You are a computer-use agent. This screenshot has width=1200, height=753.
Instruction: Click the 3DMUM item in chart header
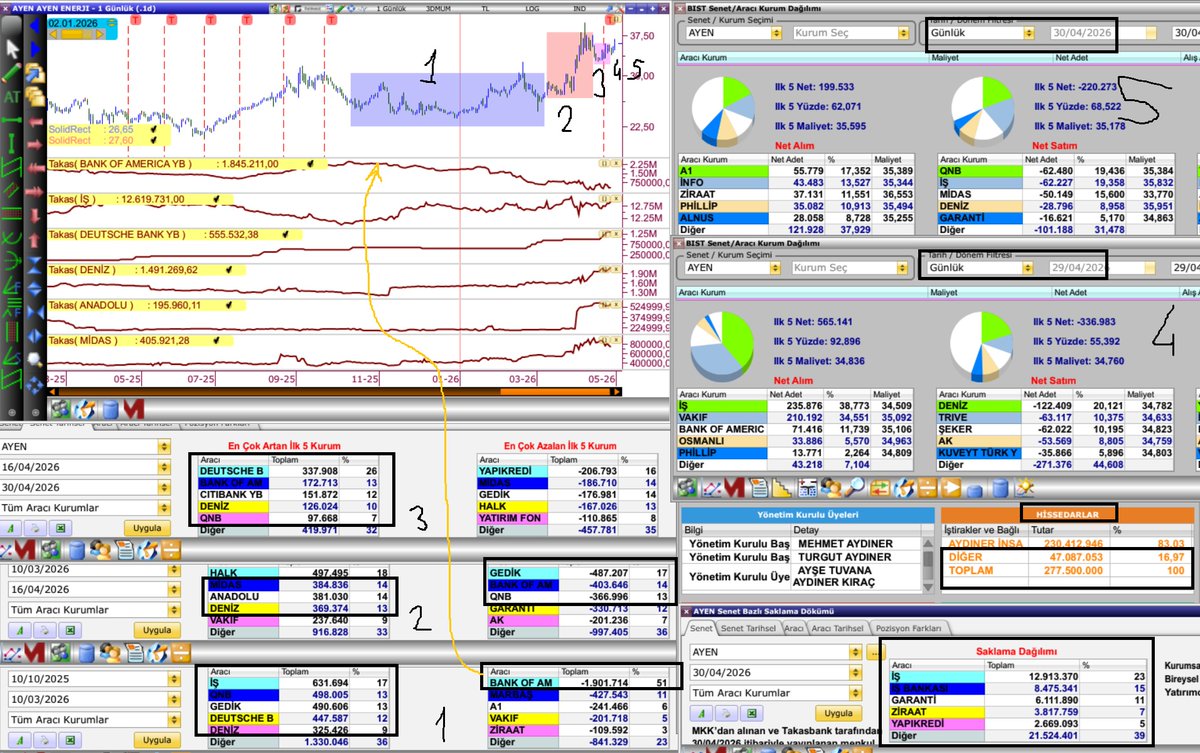(438, 9)
